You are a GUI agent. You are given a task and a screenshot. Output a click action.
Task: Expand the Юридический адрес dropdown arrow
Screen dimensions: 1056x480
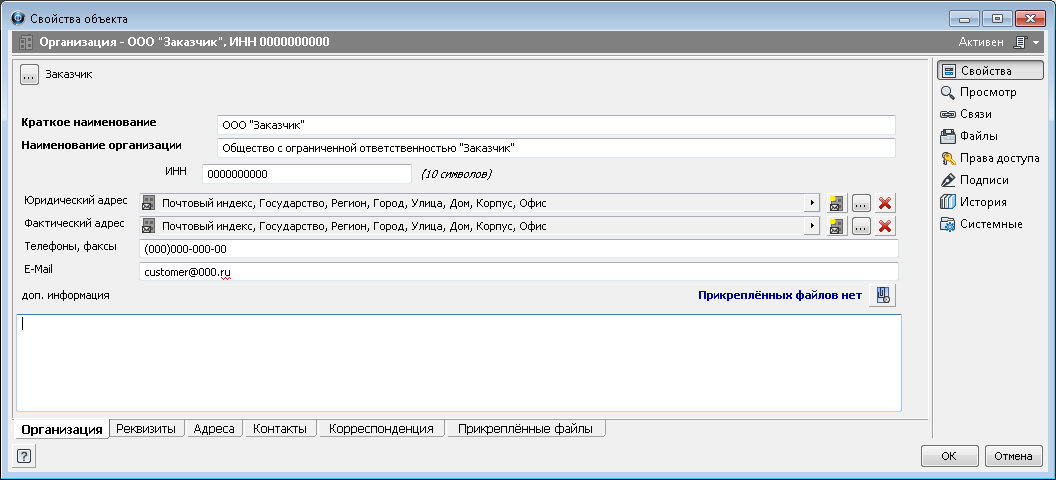click(810, 203)
